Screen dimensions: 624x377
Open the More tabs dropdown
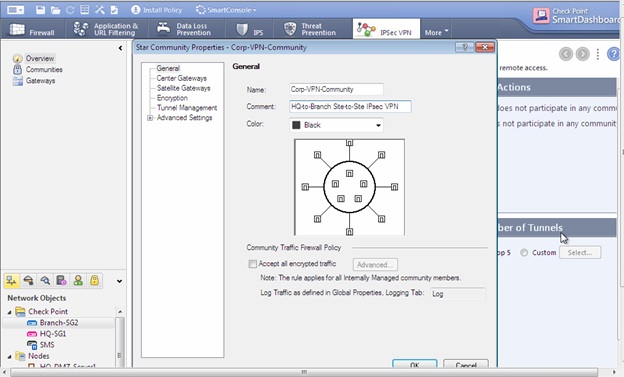pos(436,33)
